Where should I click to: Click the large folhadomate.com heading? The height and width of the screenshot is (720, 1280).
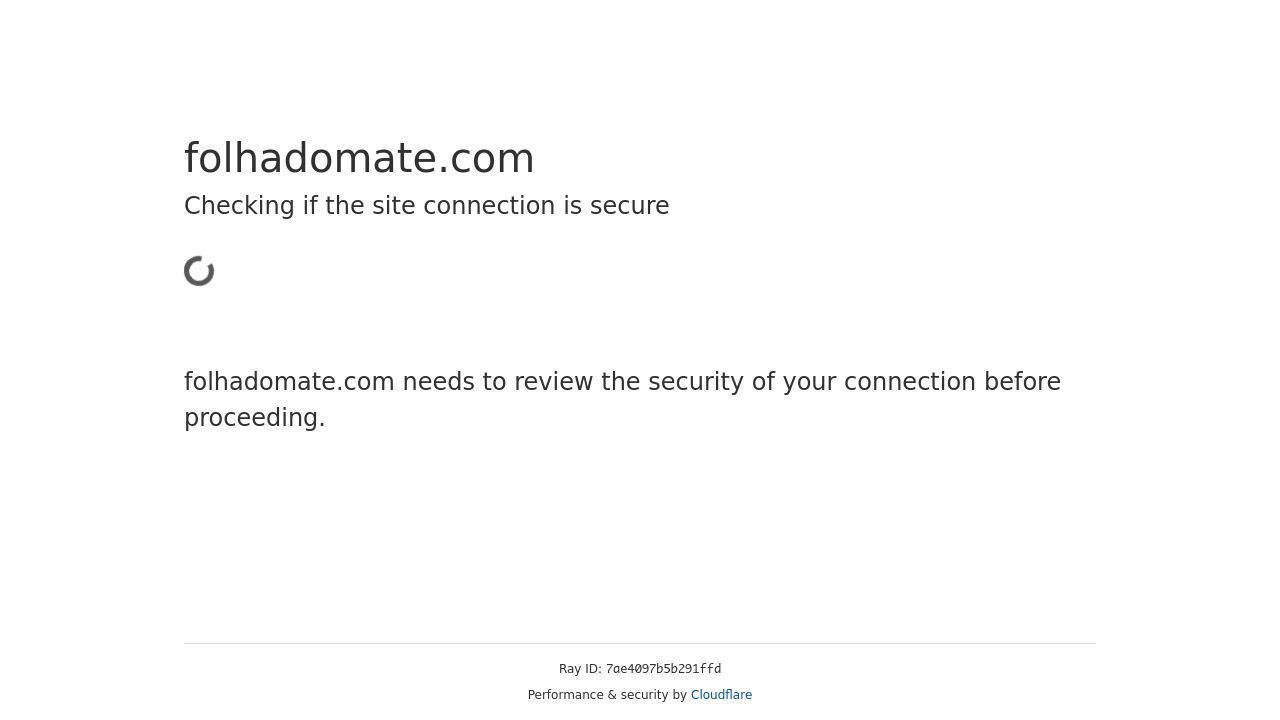click(359, 158)
